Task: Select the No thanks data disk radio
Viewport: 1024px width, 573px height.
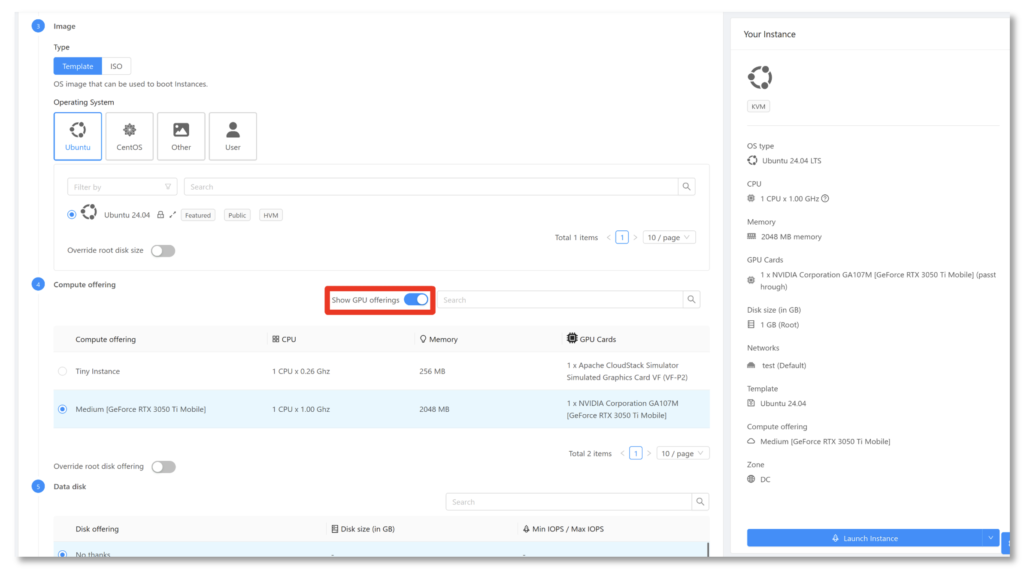Action: tap(62, 554)
